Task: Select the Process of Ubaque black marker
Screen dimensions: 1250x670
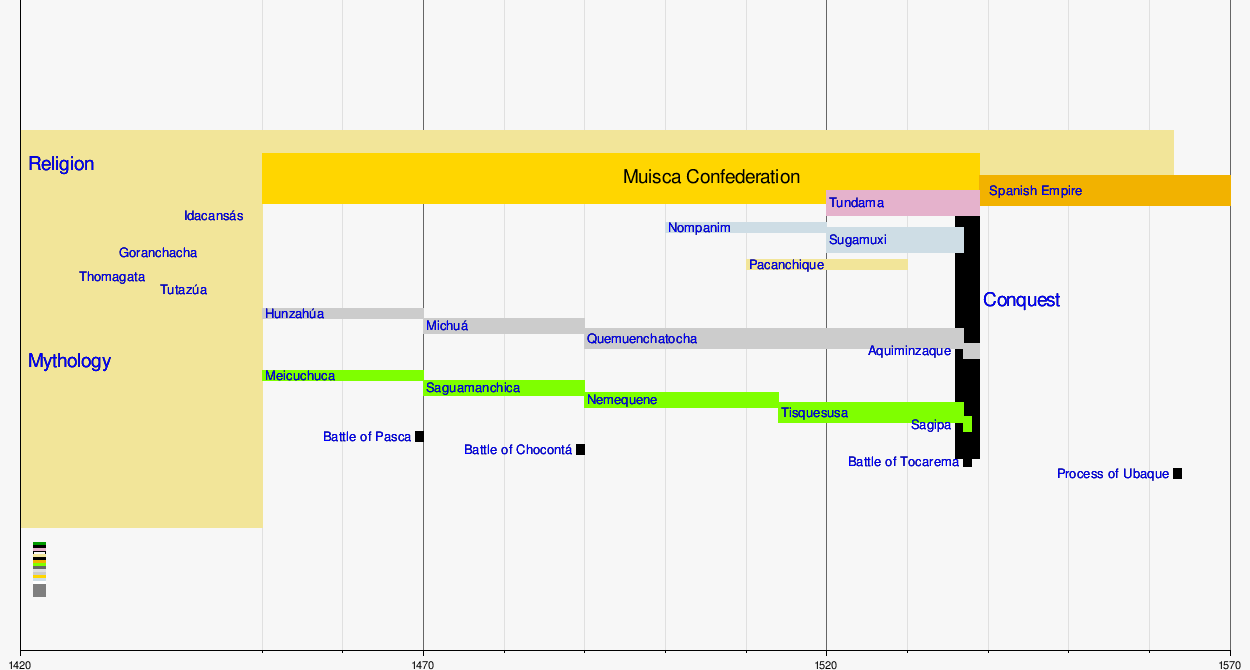Action: coord(1177,474)
